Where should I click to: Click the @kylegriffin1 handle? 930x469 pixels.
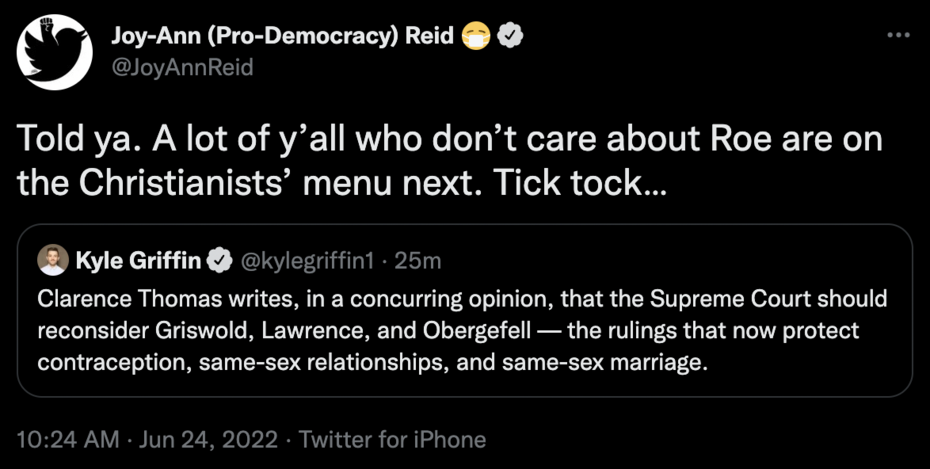click(x=308, y=261)
